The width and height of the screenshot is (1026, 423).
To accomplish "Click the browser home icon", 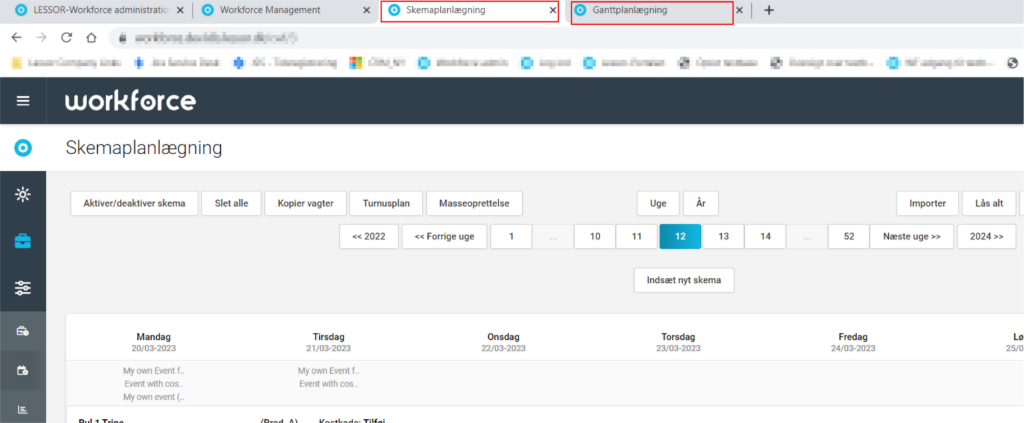I will (90, 37).
